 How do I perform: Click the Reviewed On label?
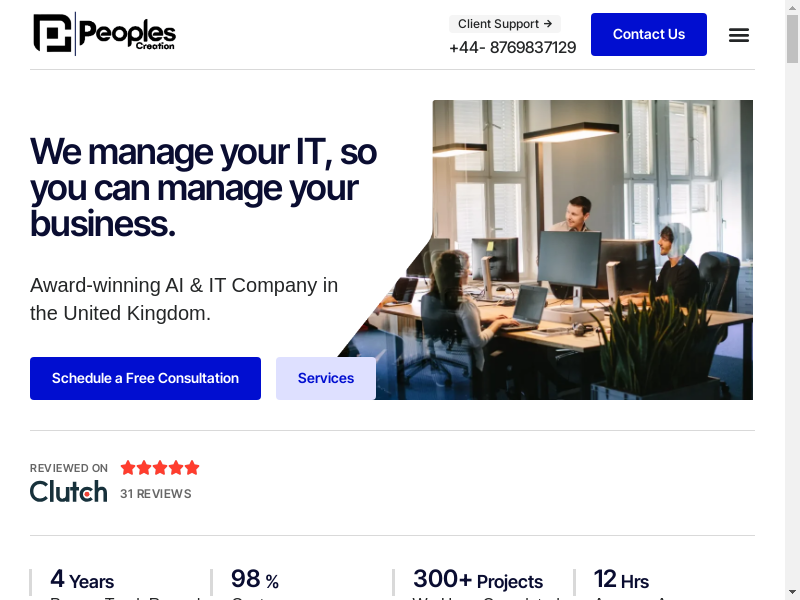[69, 468]
